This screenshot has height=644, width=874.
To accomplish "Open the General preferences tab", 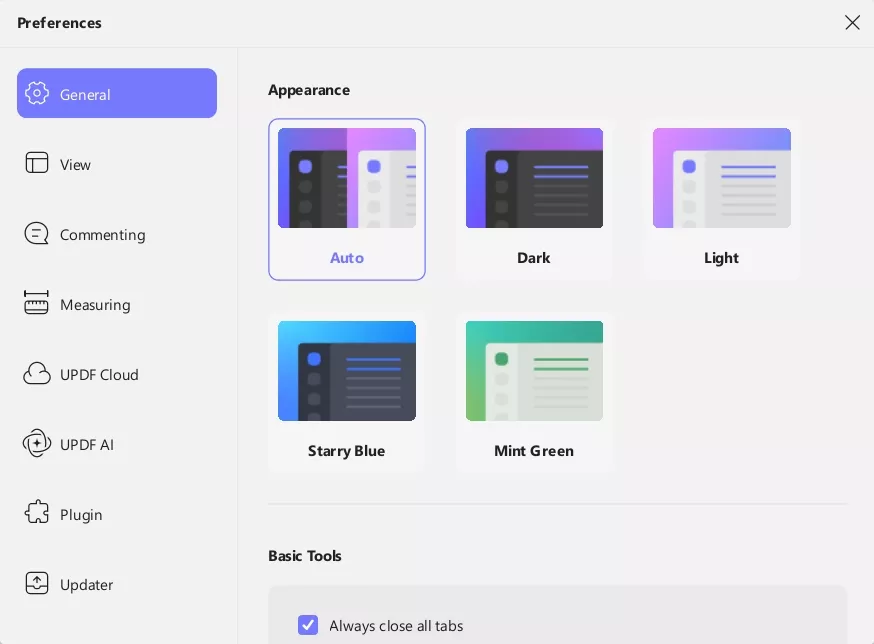I will (x=117, y=93).
